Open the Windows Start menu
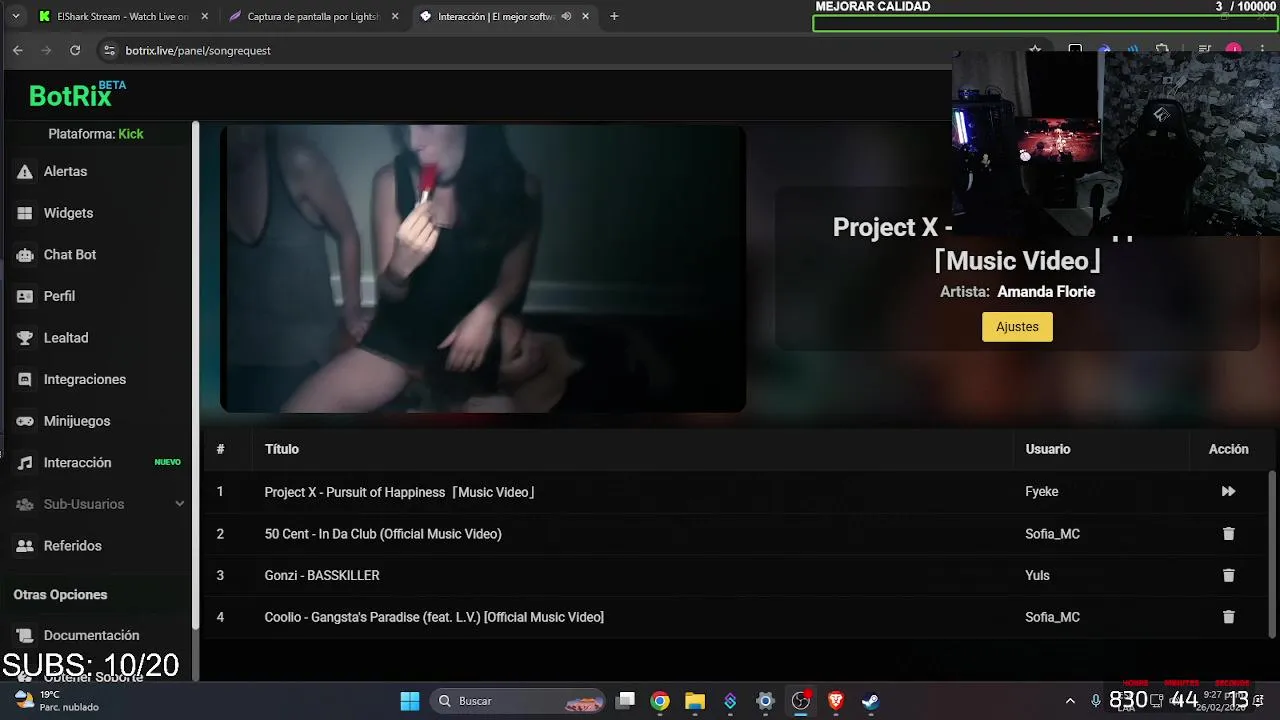The height and width of the screenshot is (720, 1280). pyautogui.click(x=410, y=701)
